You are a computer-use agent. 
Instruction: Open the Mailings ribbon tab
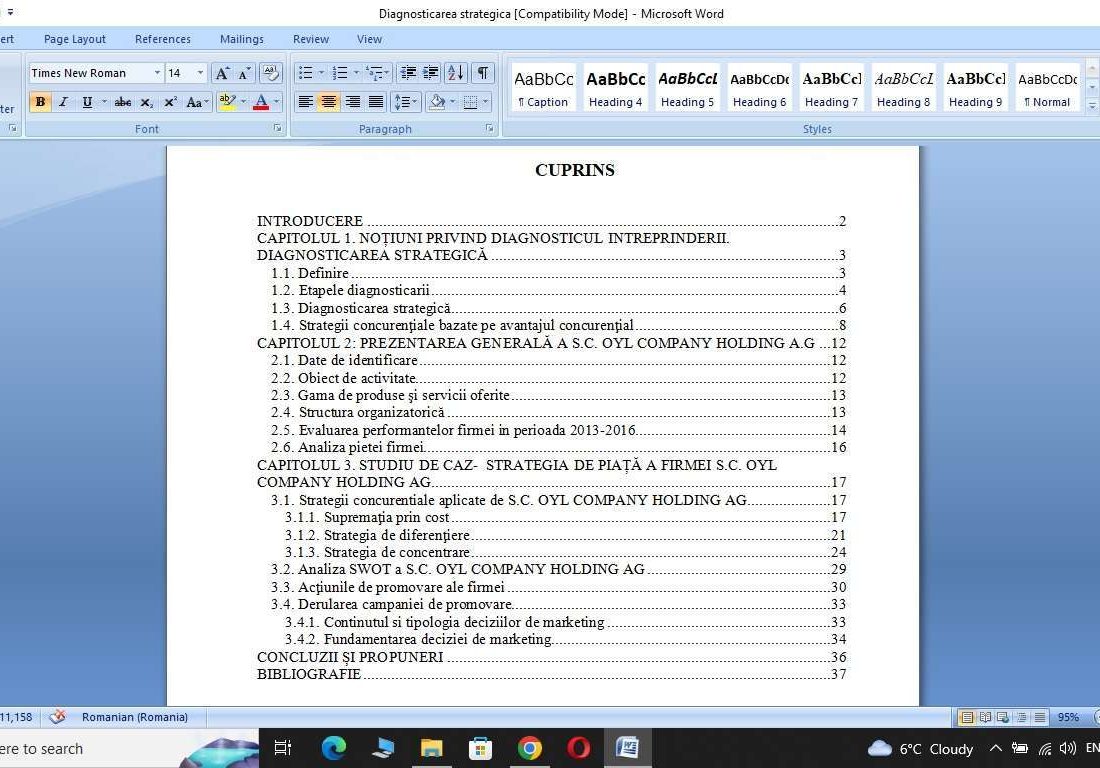pos(241,39)
